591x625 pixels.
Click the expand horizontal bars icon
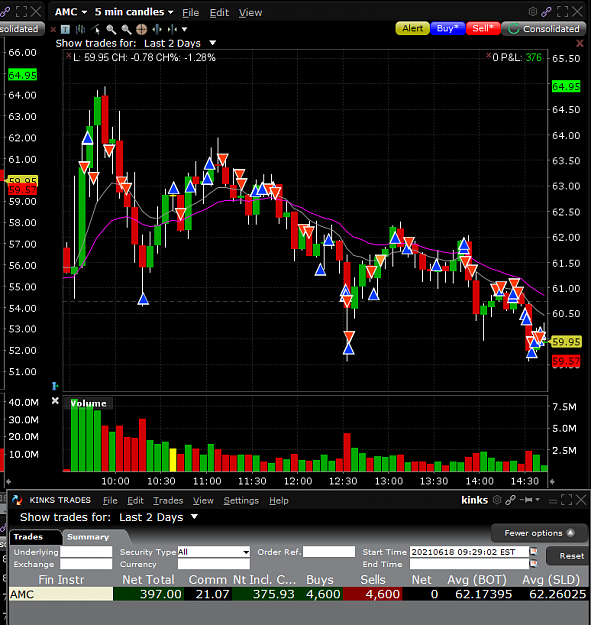tap(157, 29)
